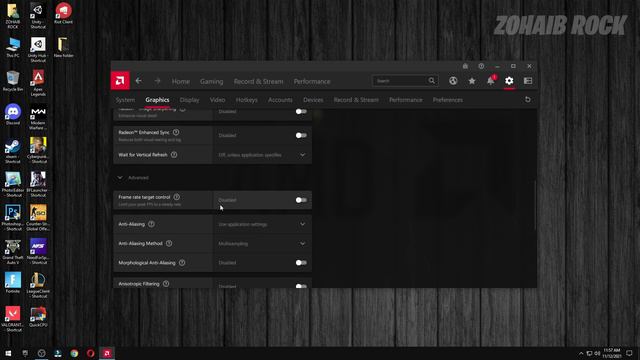The width and height of the screenshot is (640, 360).
Task: Open the Action Center notification icon
Action: tap(629, 353)
